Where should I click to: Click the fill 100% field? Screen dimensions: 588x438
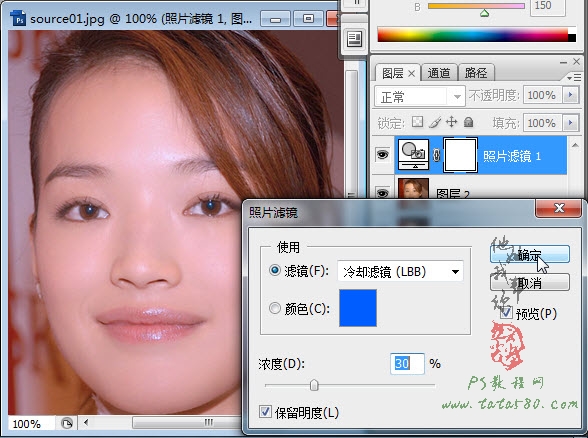click(543, 123)
